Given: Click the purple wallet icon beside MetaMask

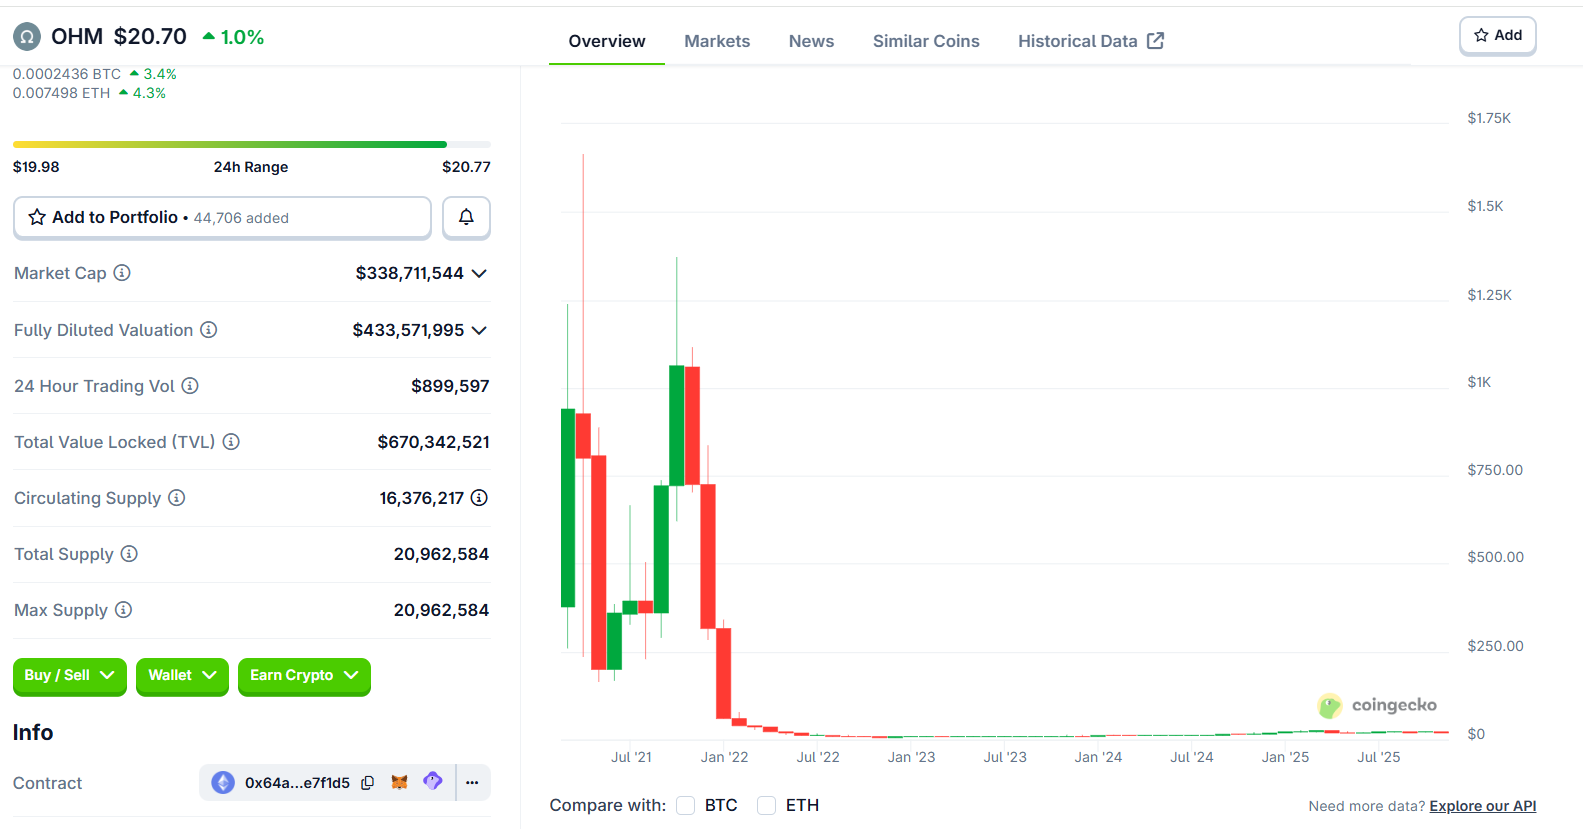Looking at the screenshot, I should (x=433, y=781).
